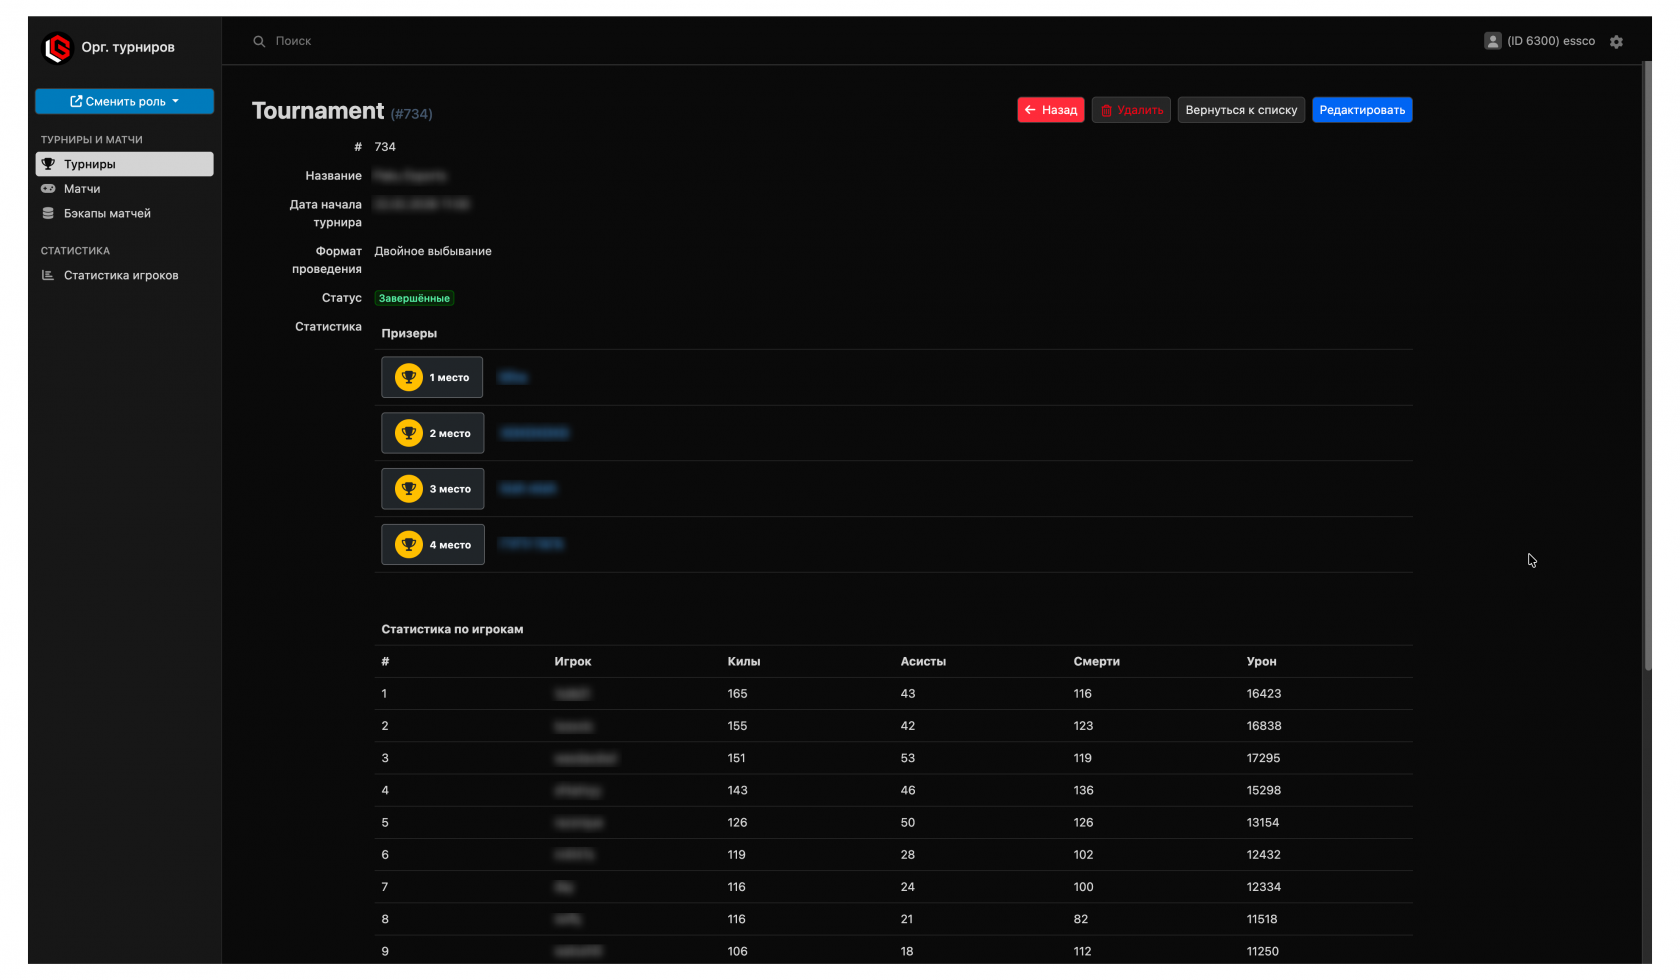The image size is (1680, 980).
Task: Click the first-place winner name link
Action: point(512,377)
